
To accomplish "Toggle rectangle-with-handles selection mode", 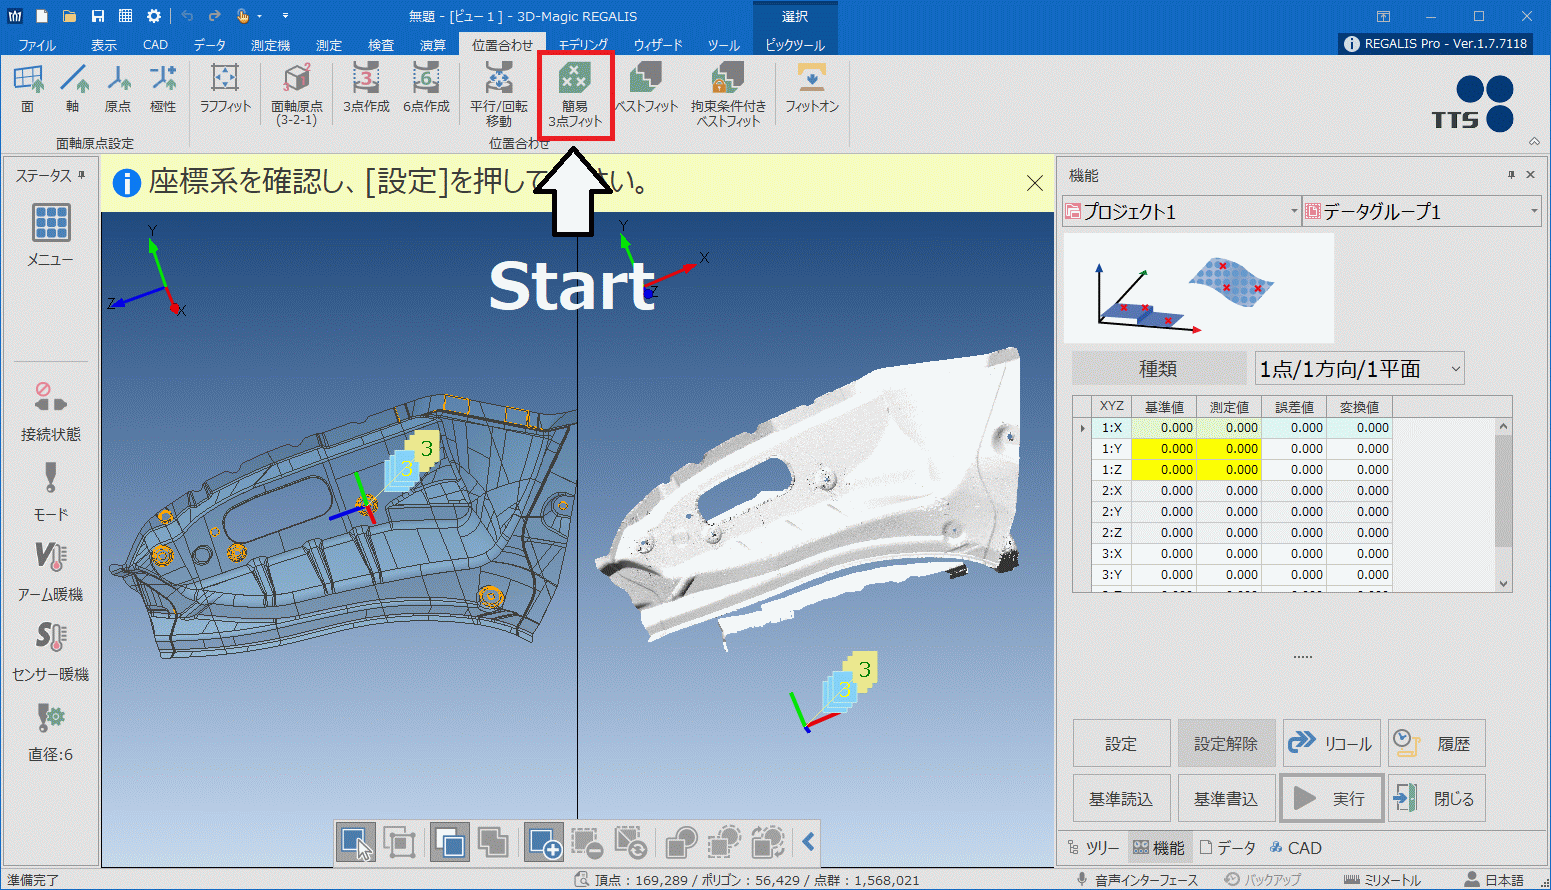I will pos(399,843).
